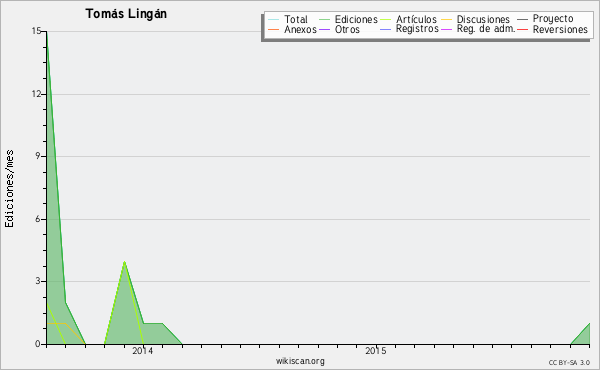Click the red Reversiones legend line swatch
The image size is (600, 370).
point(522,29)
